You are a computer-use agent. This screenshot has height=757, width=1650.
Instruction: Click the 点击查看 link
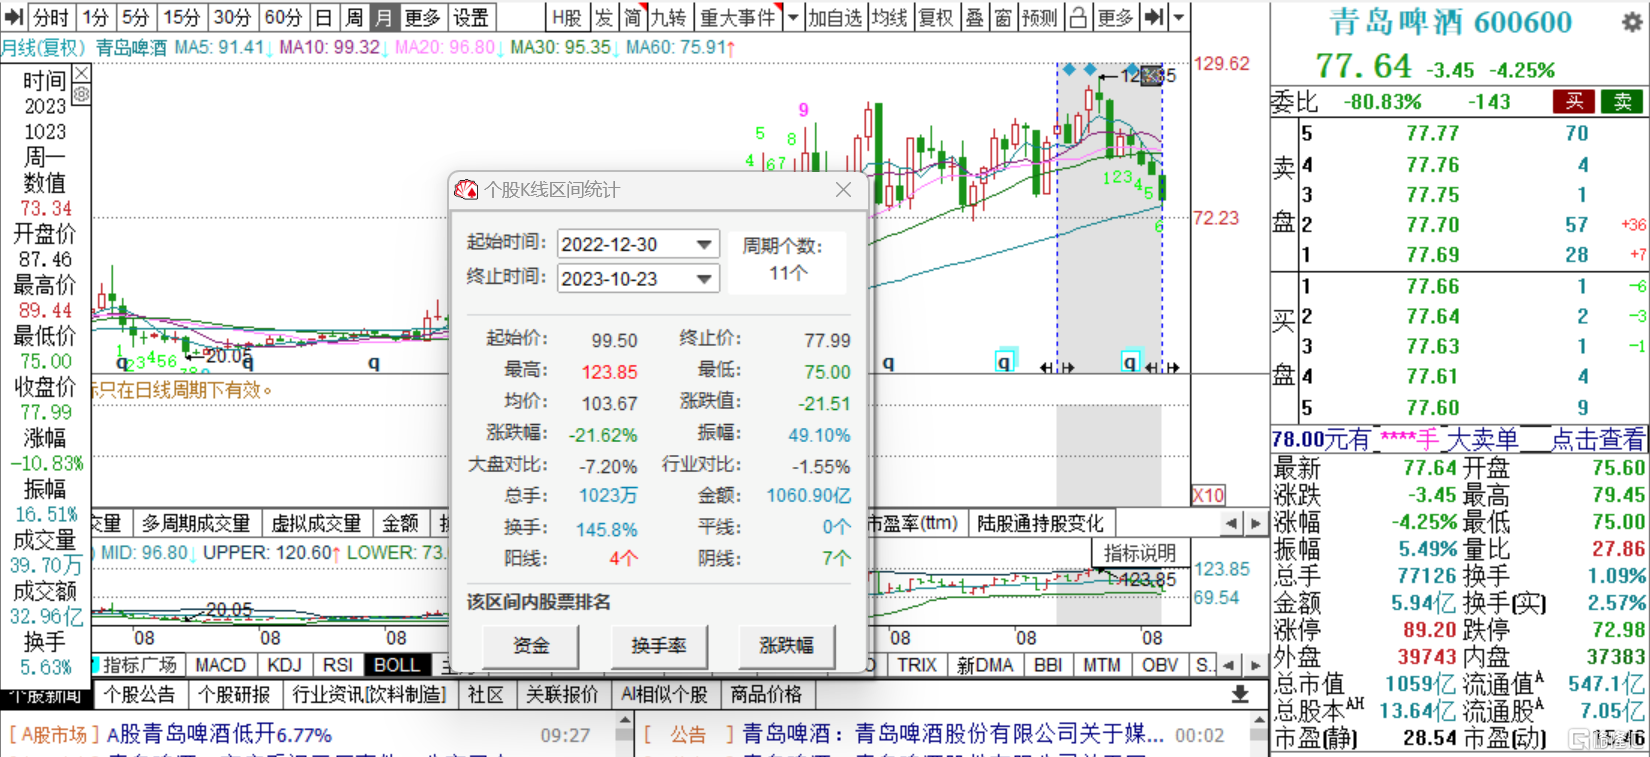pos(1597,439)
